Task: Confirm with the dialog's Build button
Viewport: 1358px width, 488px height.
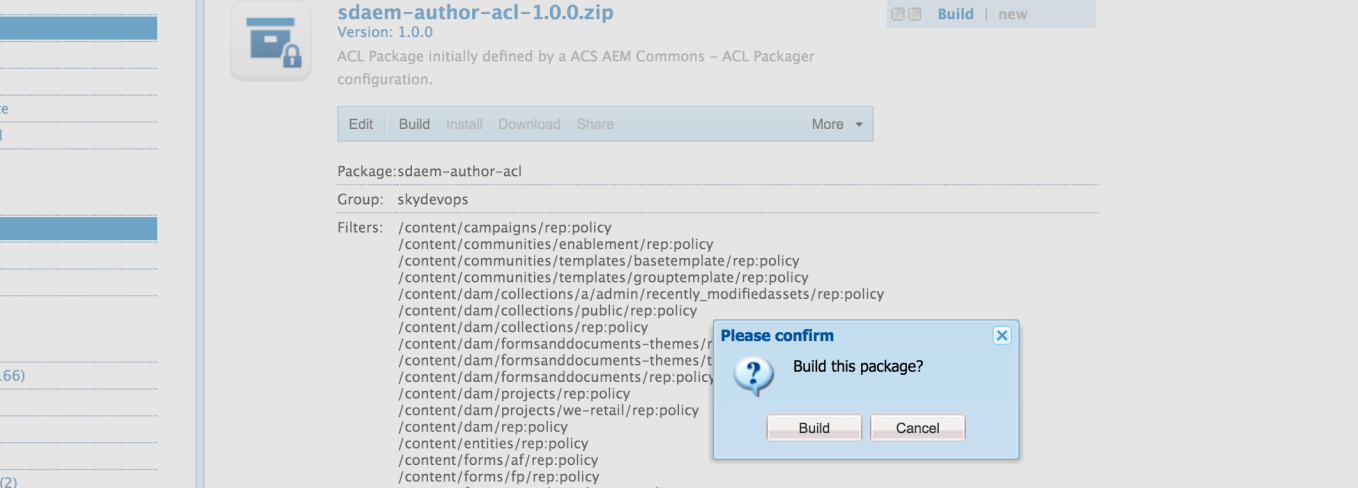Action: pos(814,428)
